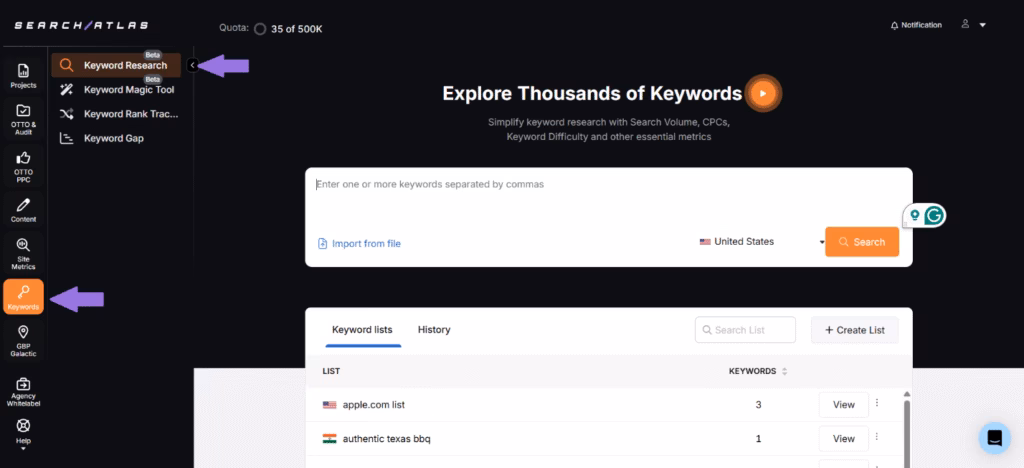The image size is (1024, 468).
Task: Click Create List button
Action: tap(855, 330)
